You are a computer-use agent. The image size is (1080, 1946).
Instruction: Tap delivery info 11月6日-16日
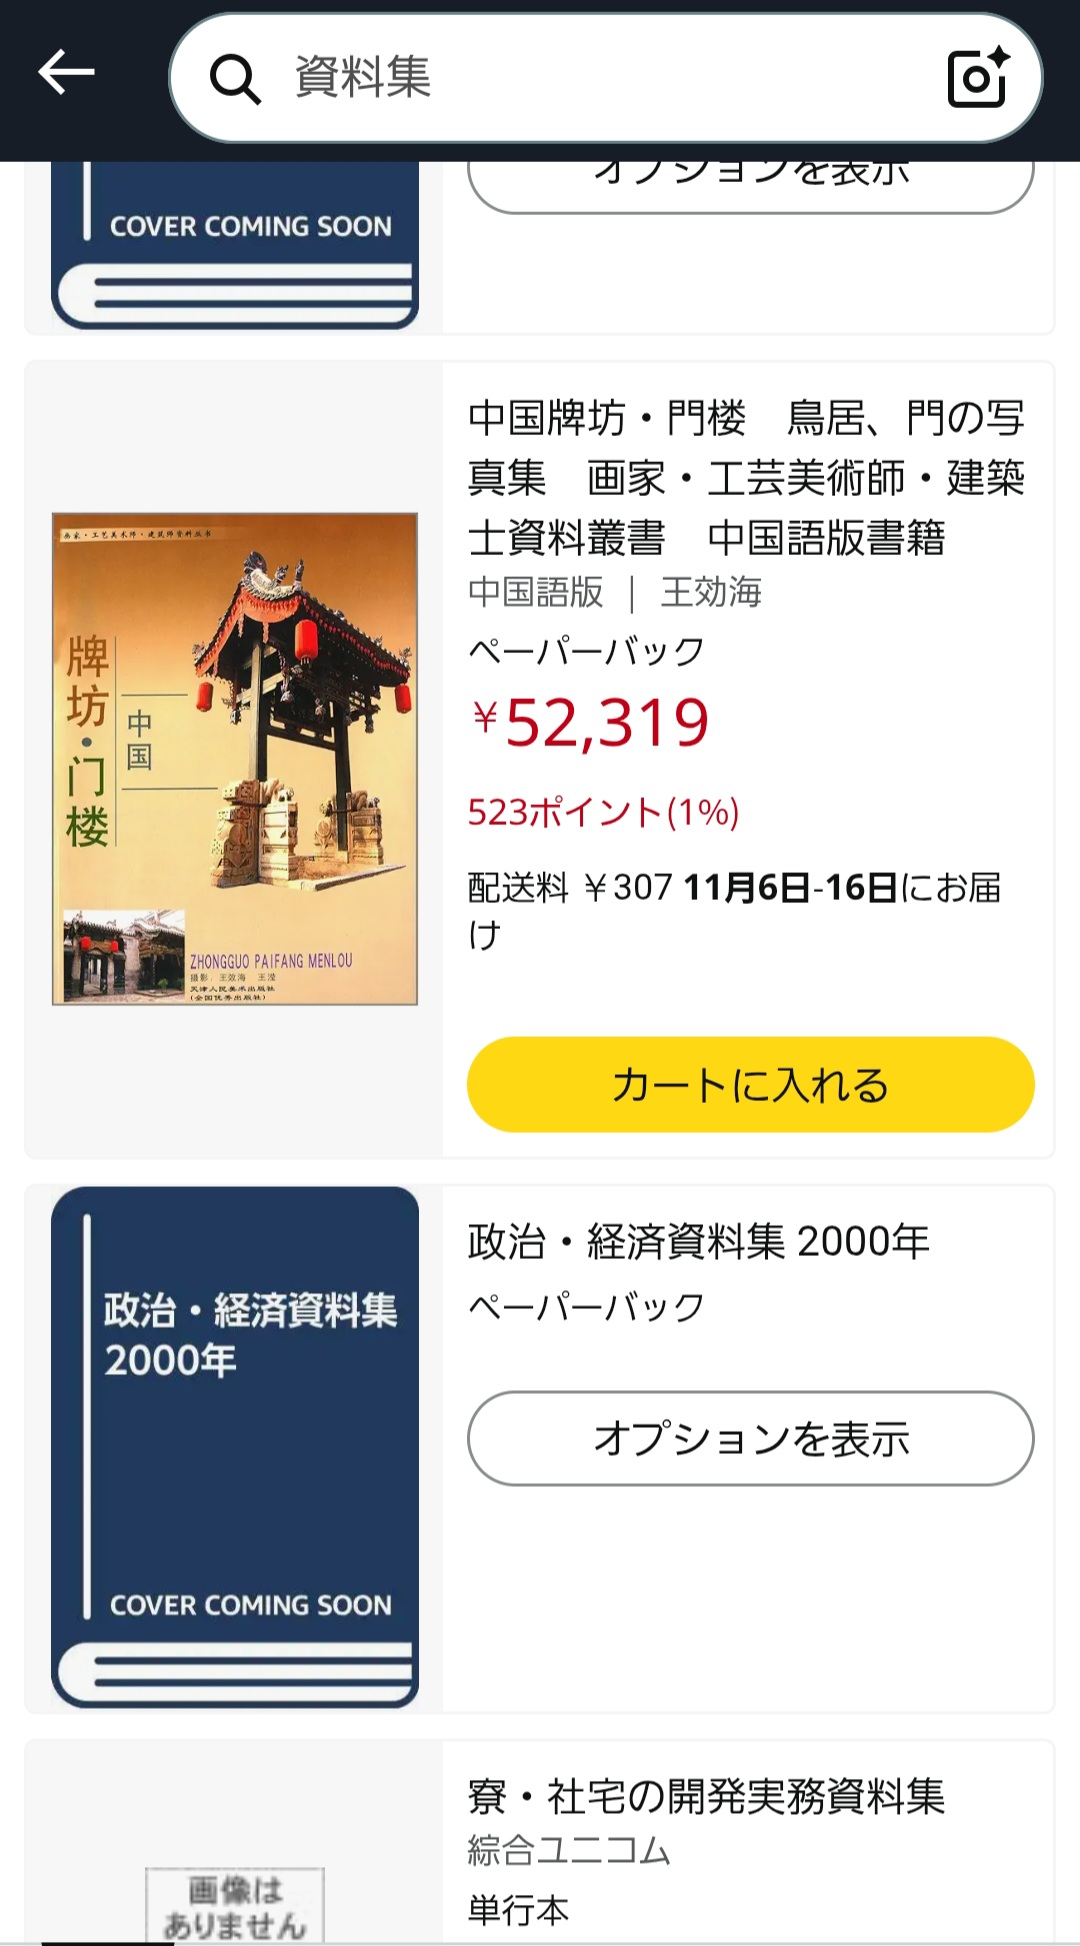[790, 887]
